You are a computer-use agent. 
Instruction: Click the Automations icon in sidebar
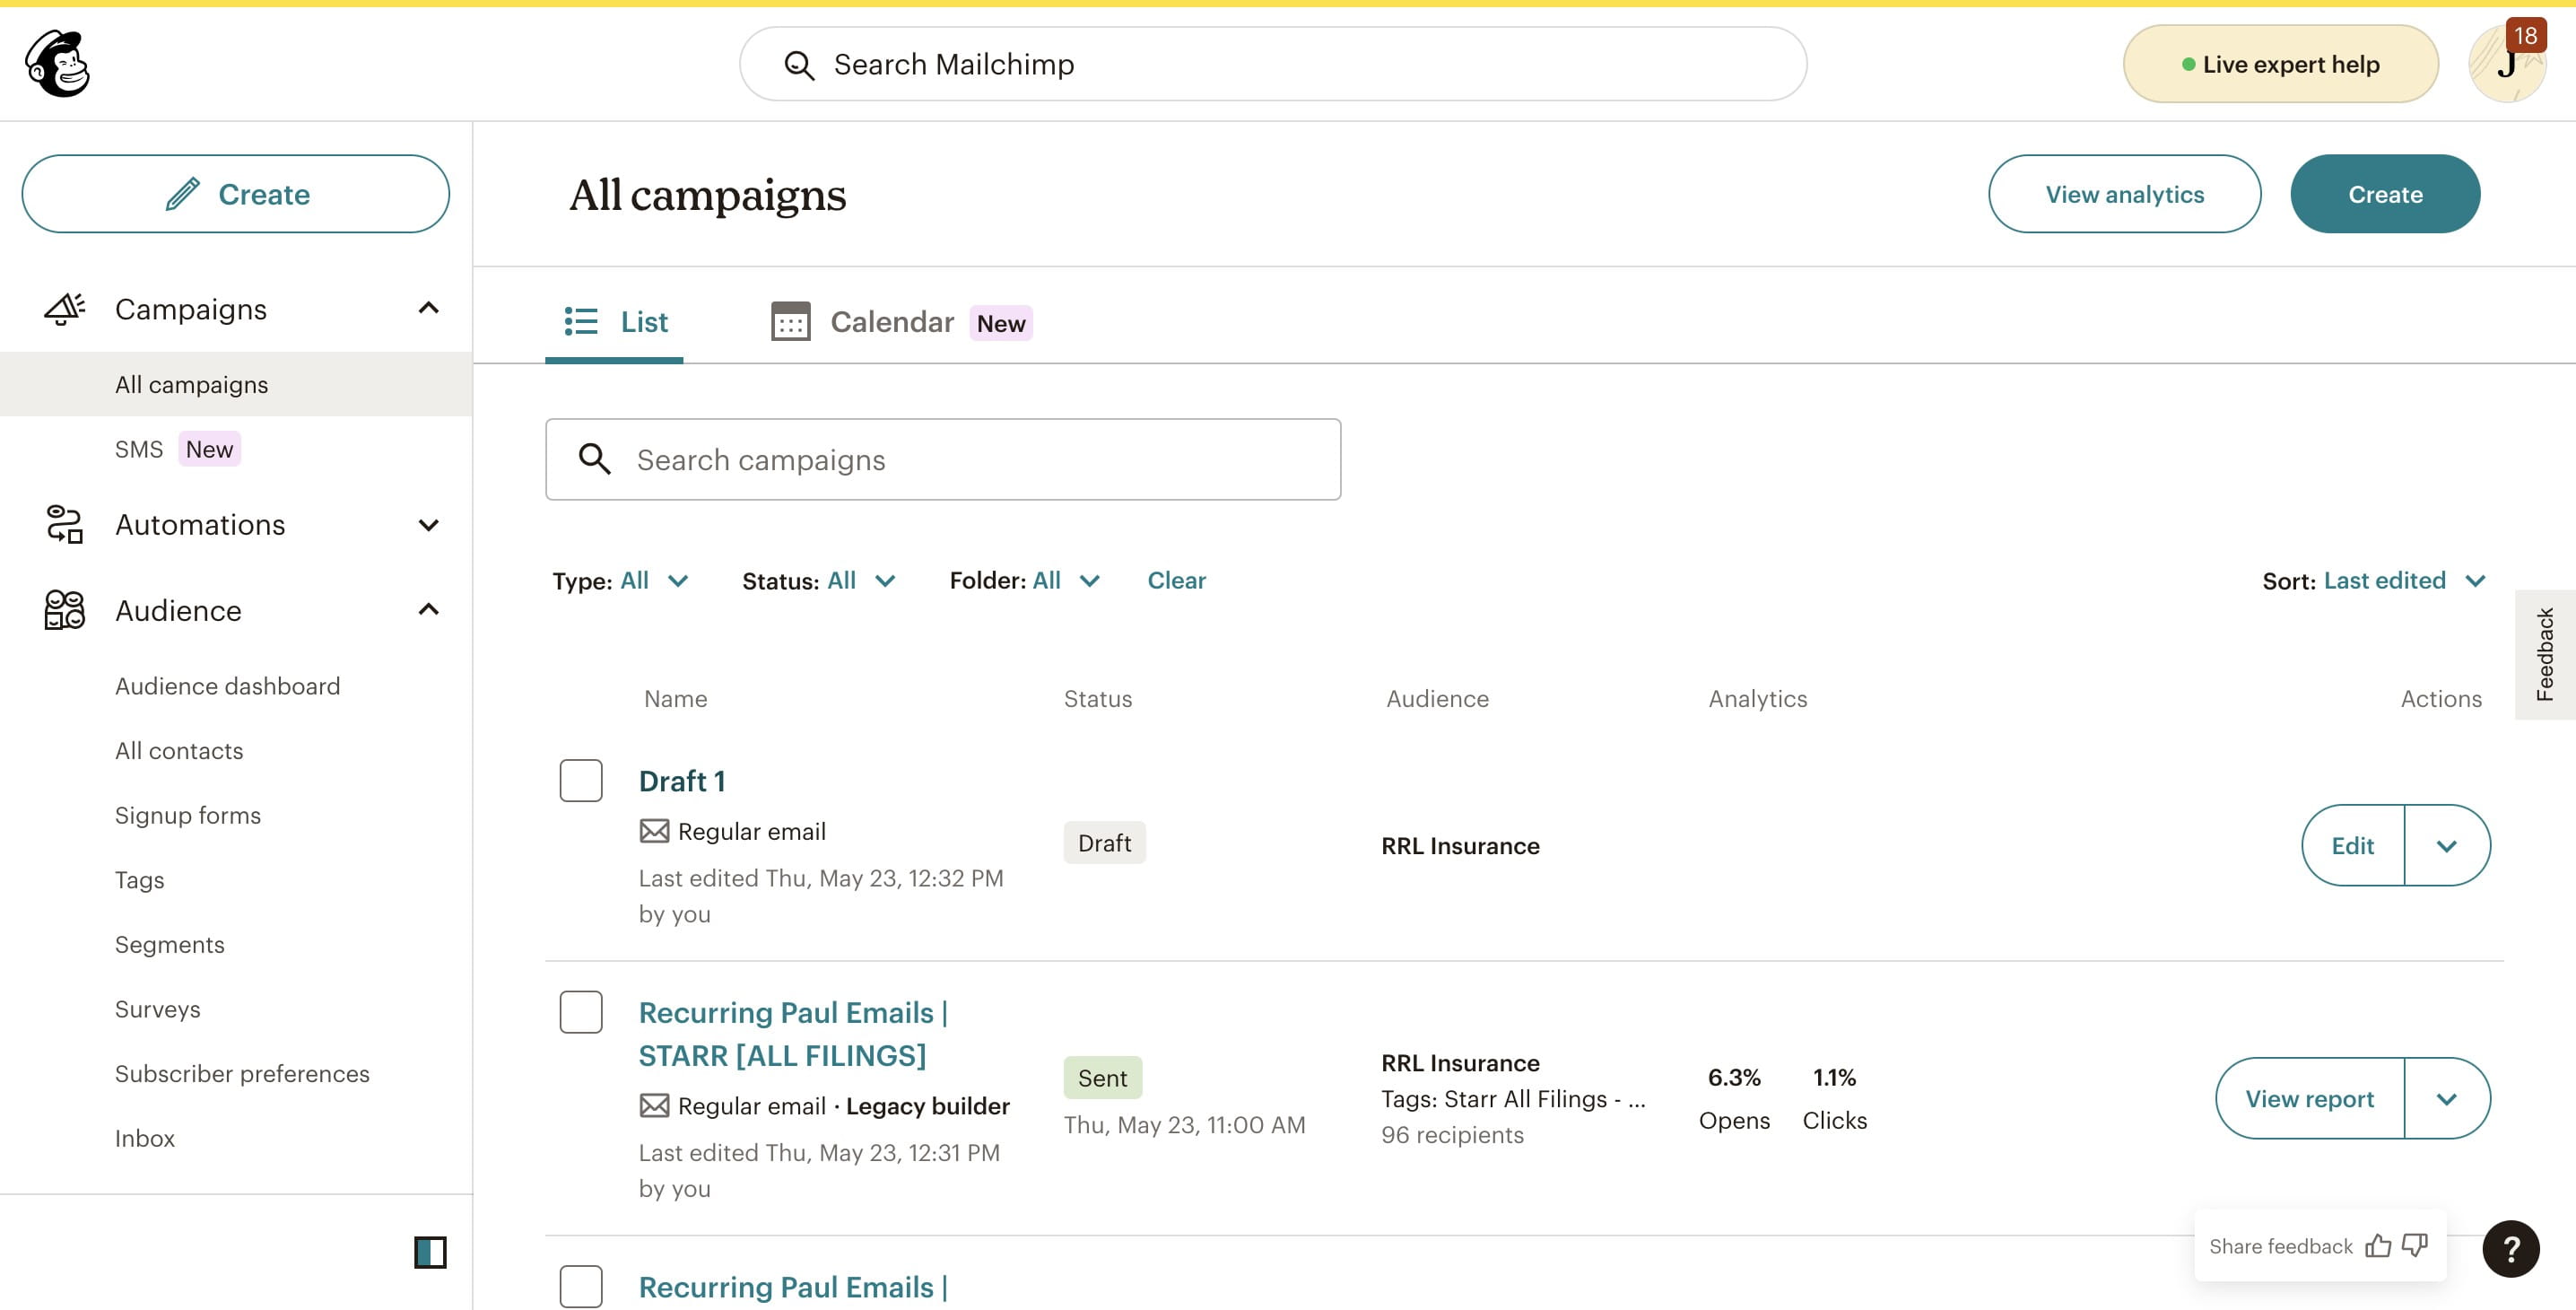(x=62, y=524)
